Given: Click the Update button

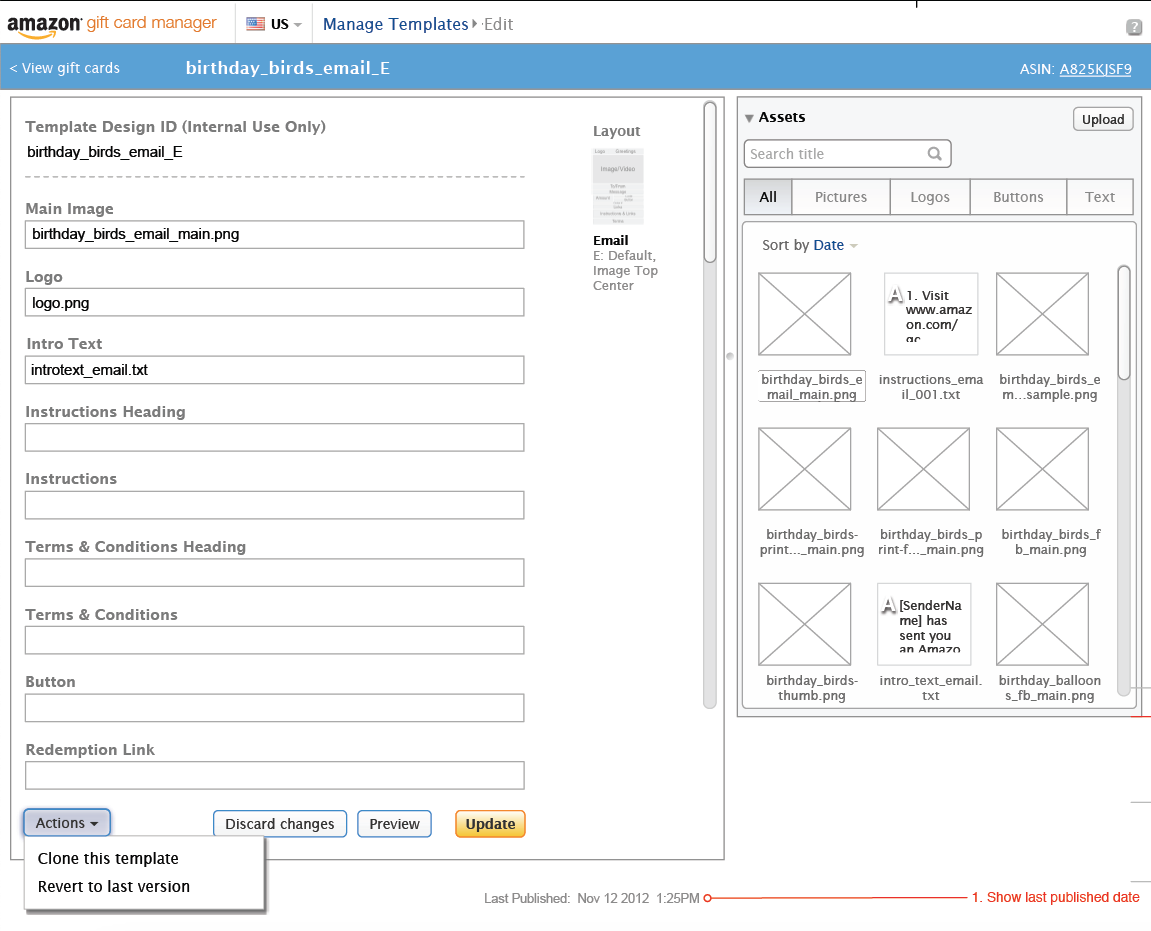Looking at the screenshot, I should click(x=490, y=824).
